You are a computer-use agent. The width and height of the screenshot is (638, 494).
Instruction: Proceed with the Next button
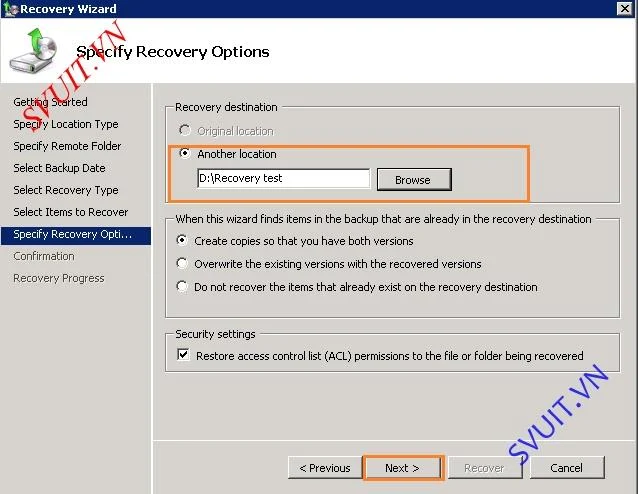coord(402,468)
